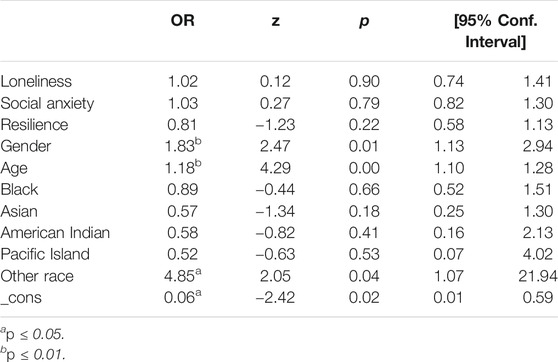Click the Loneliness row label

click(36, 82)
